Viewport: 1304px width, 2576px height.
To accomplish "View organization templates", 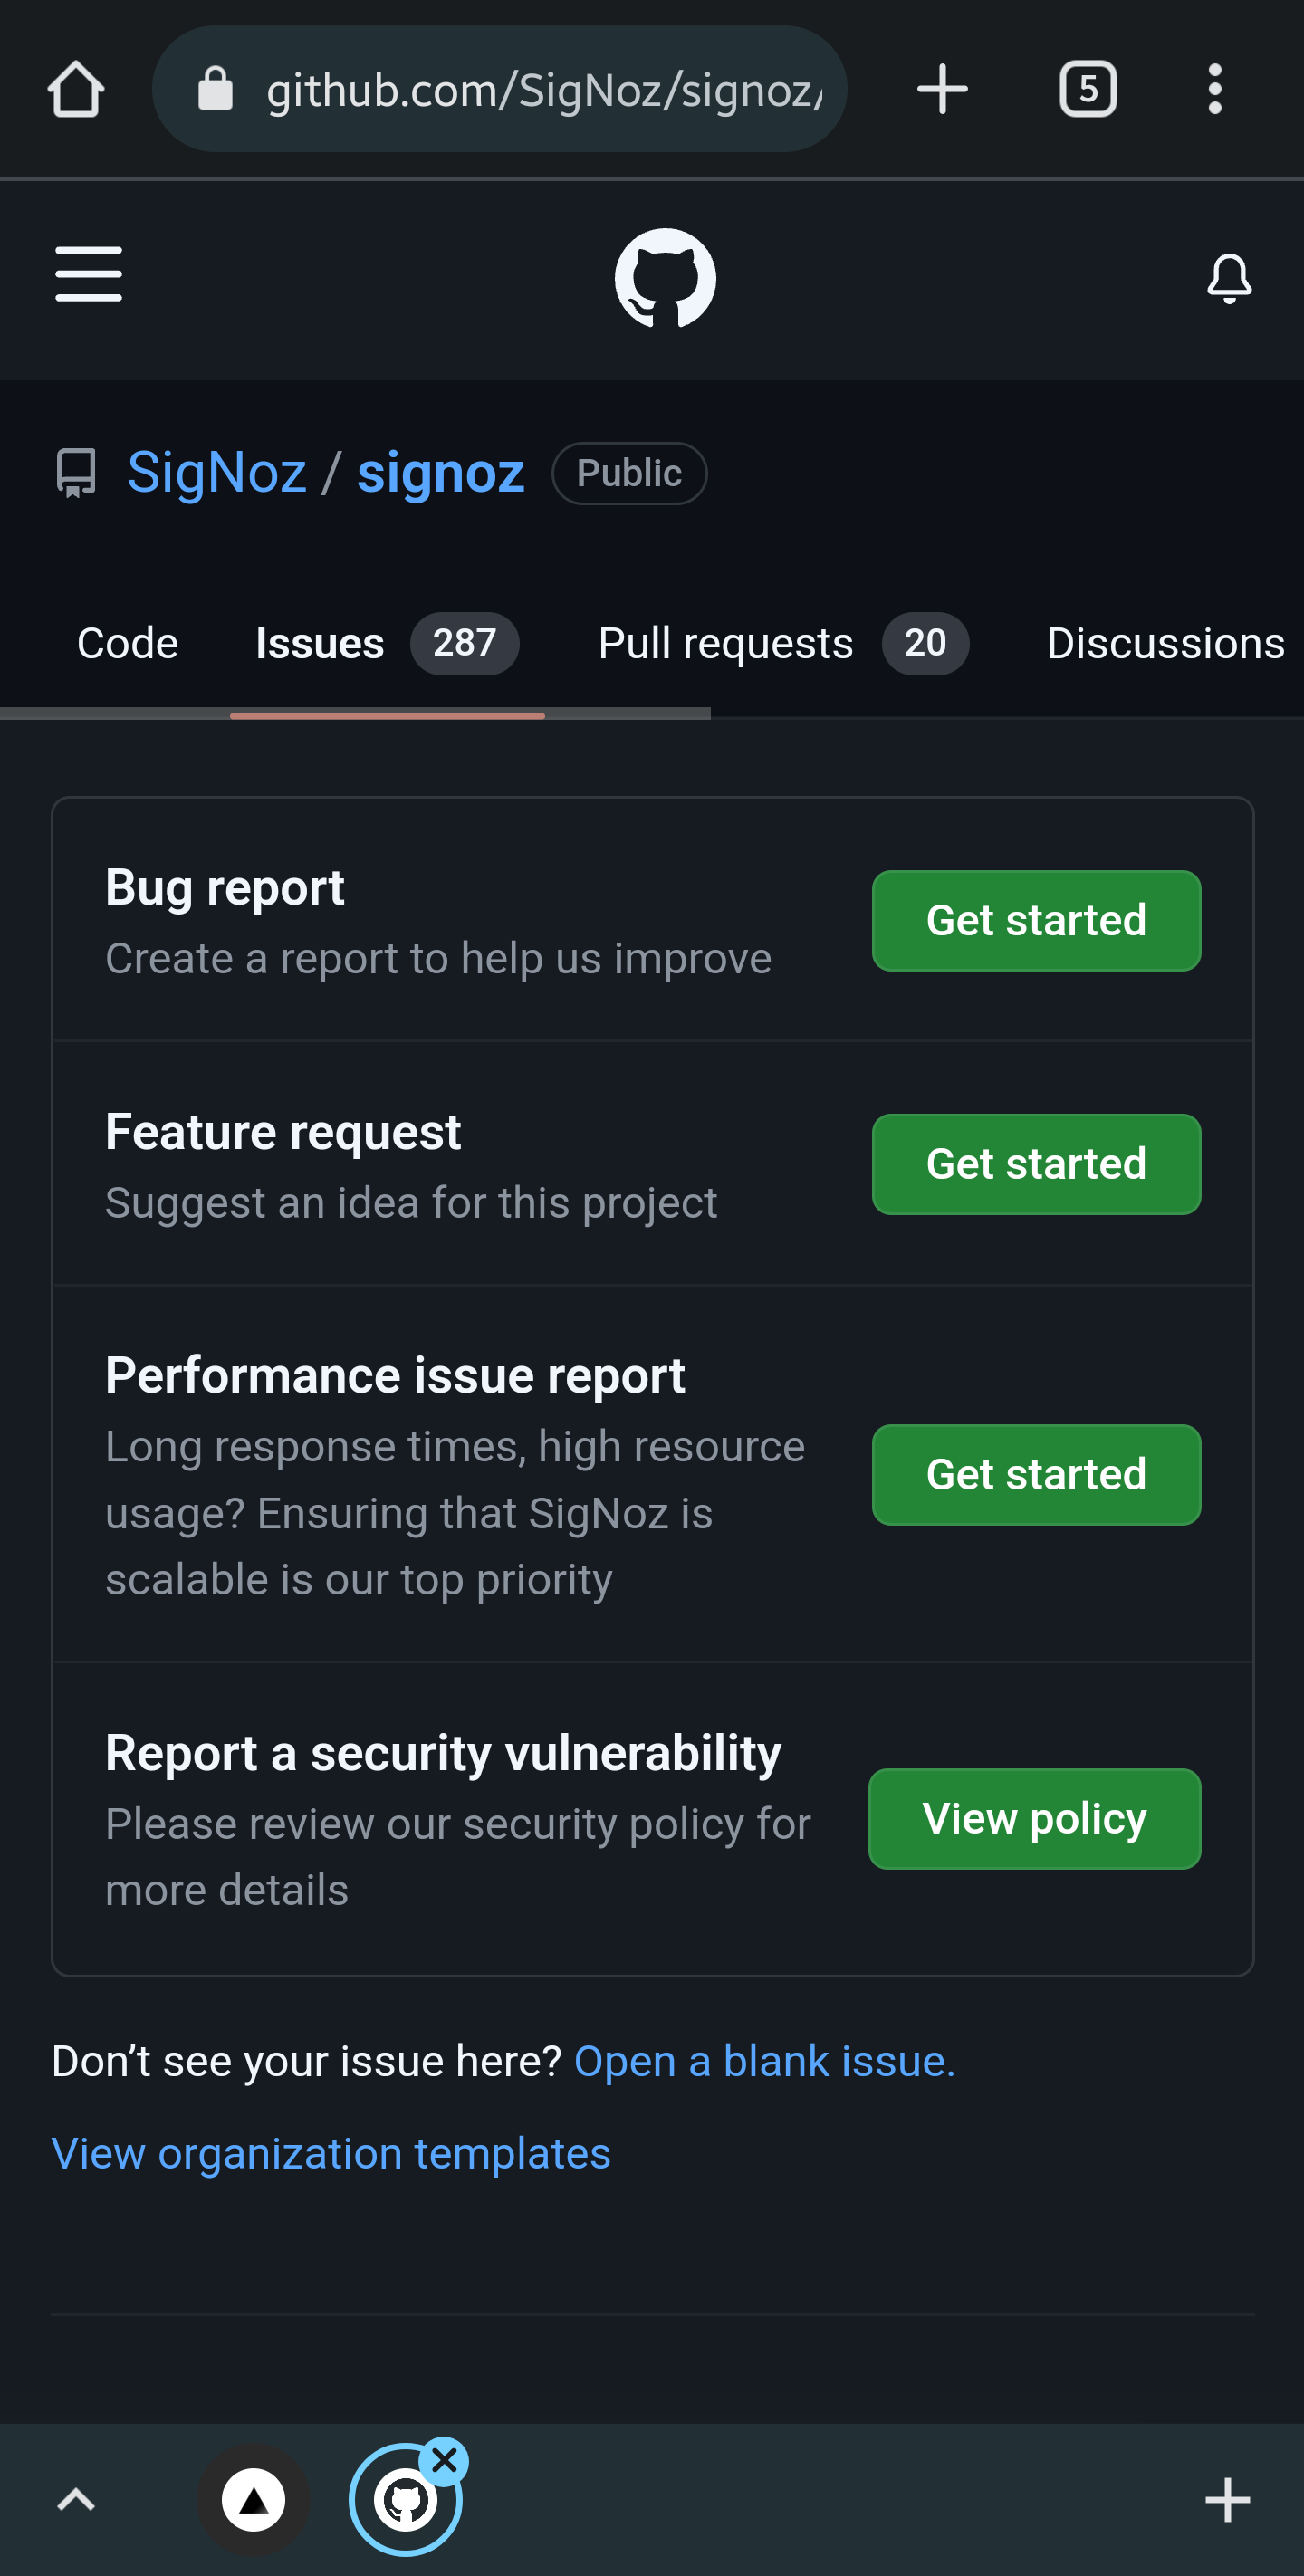I will [331, 2152].
